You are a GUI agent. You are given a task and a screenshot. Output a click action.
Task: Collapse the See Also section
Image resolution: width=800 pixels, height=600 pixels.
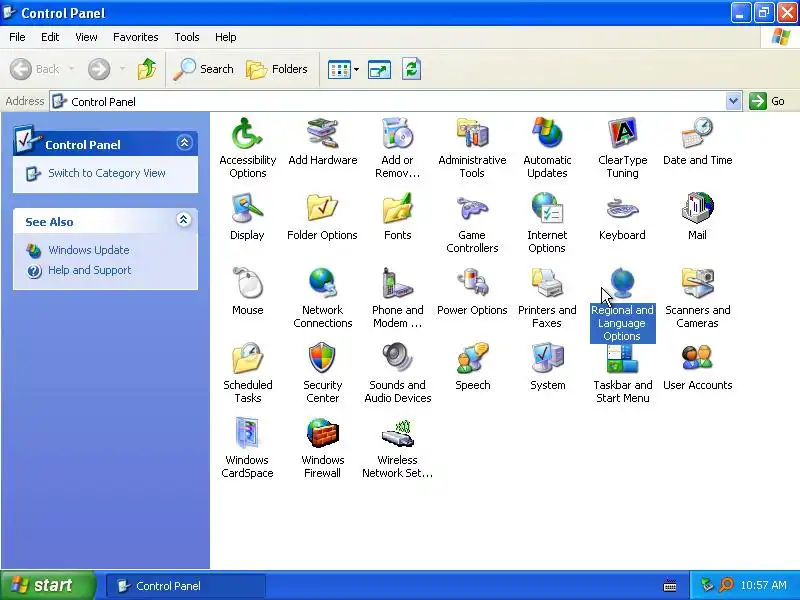[x=184, y=220]
